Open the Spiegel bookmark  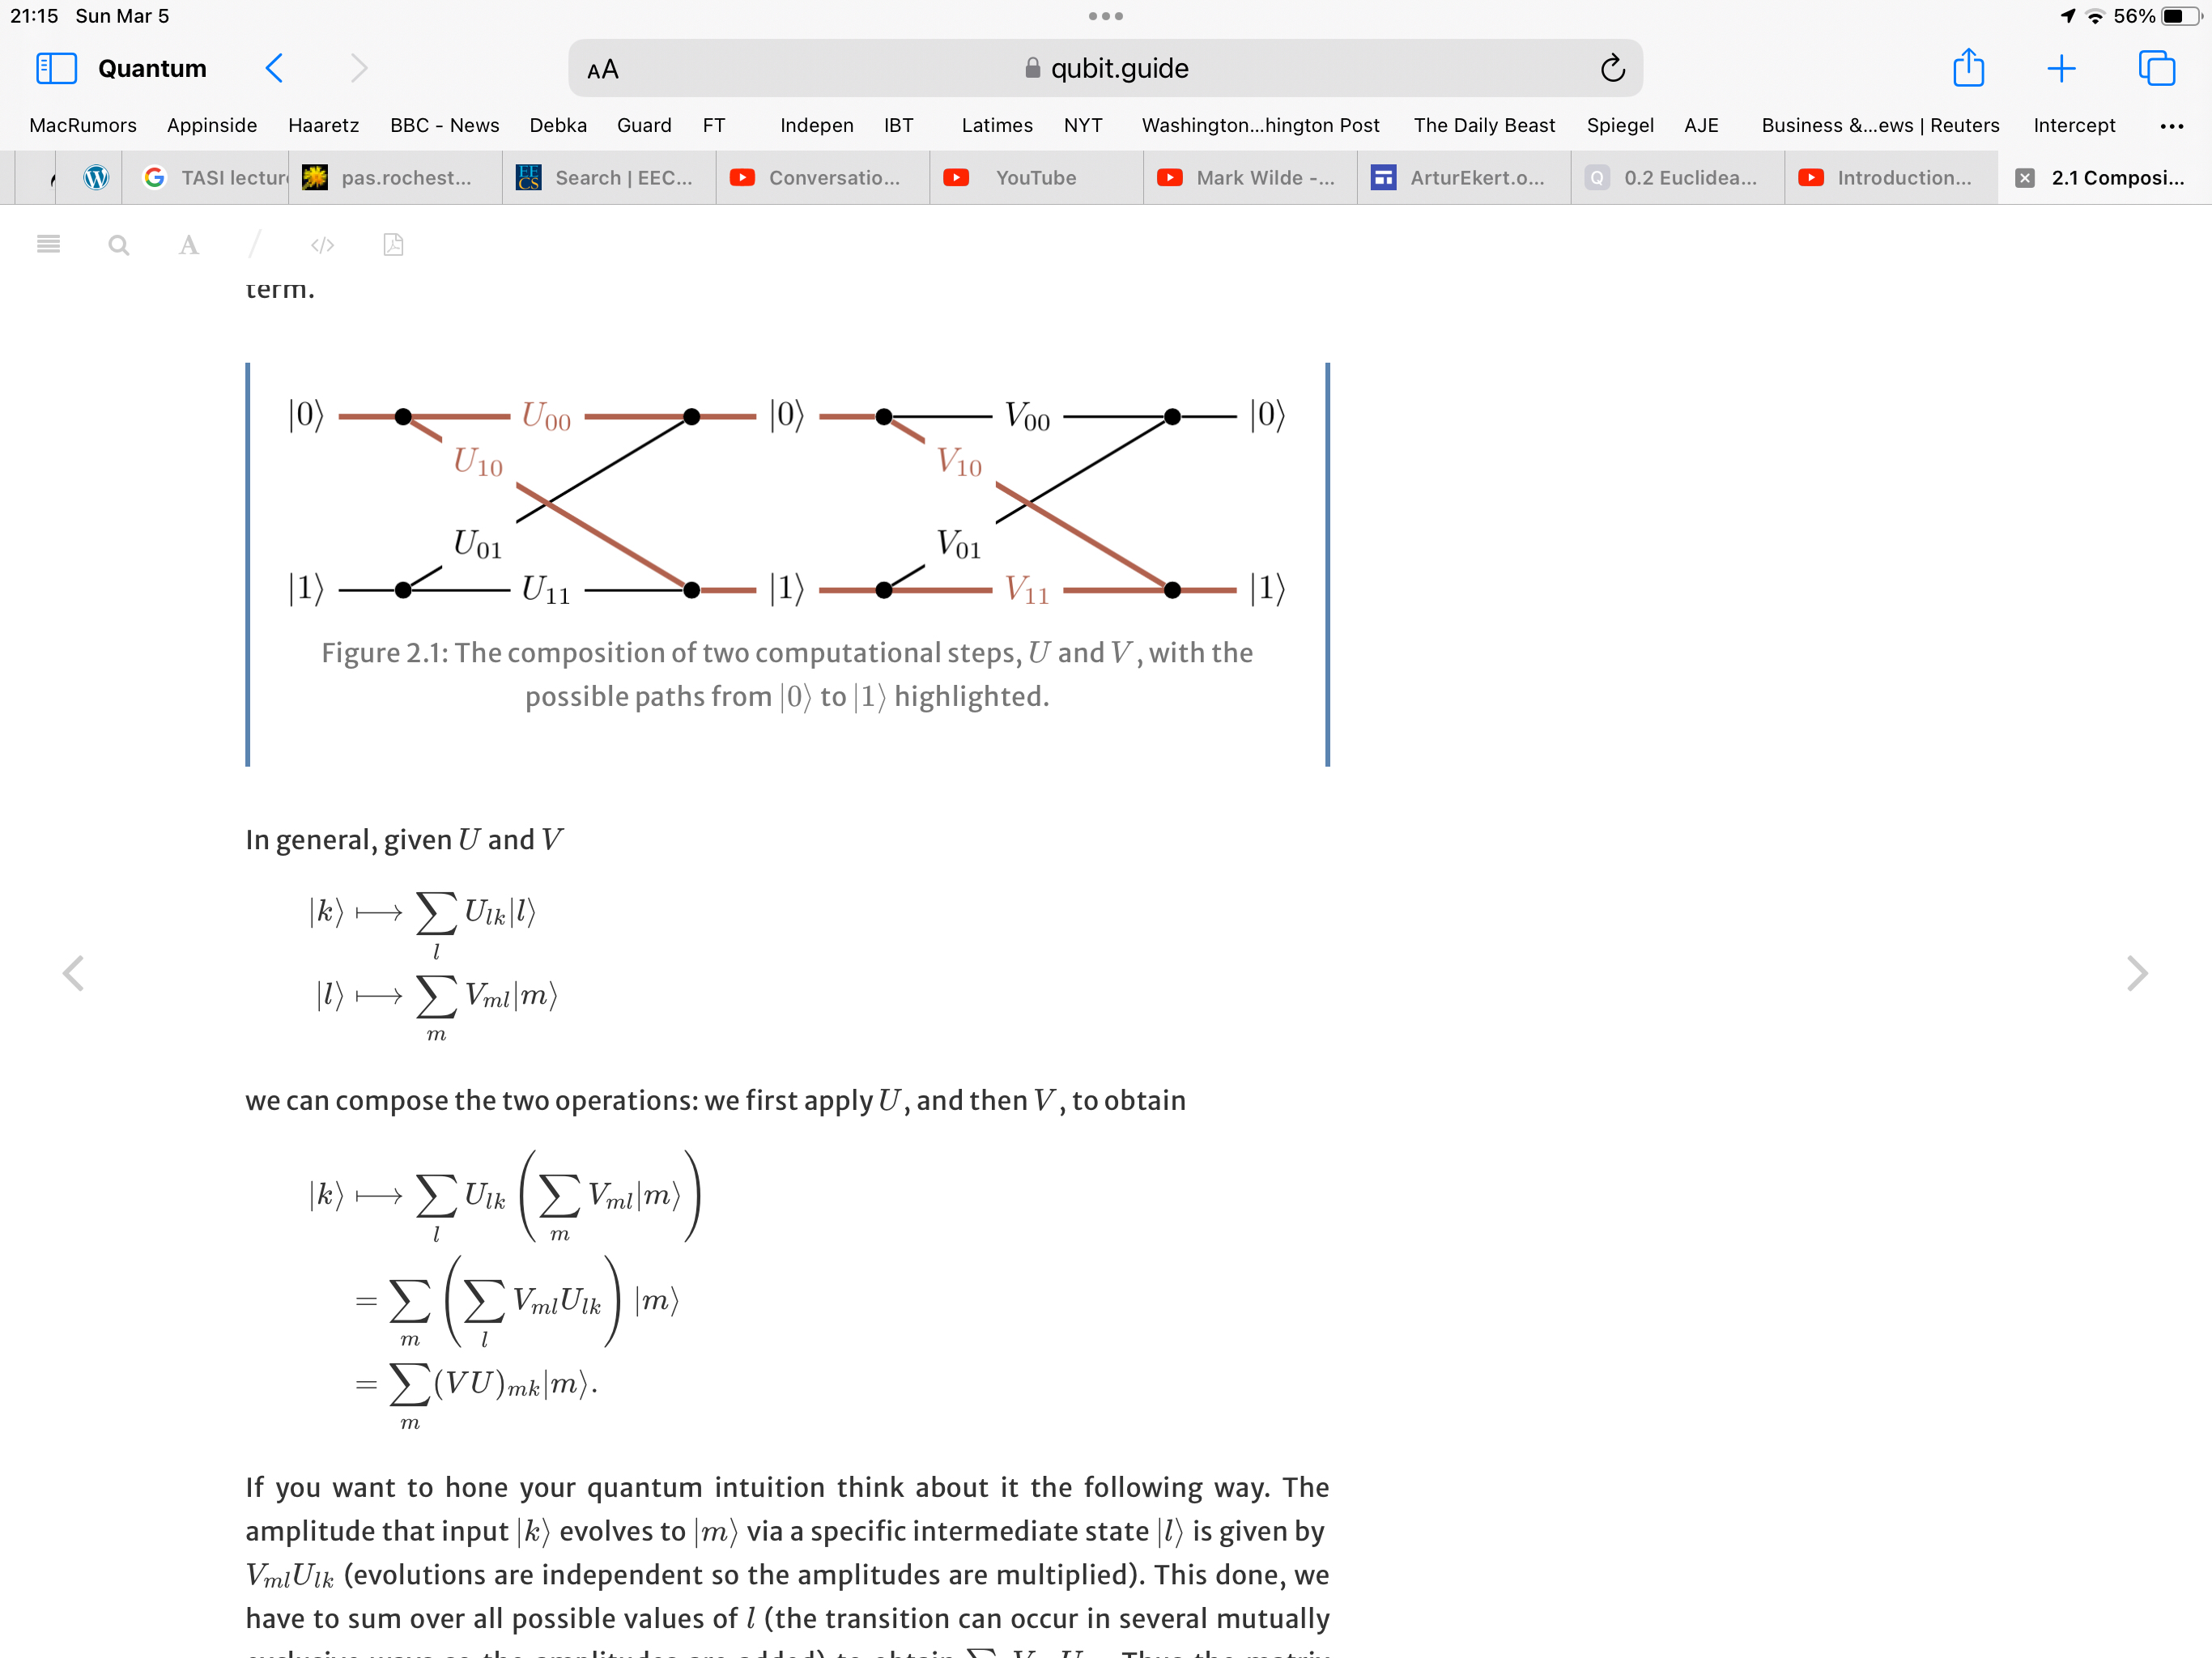(x=1620, y=125)
